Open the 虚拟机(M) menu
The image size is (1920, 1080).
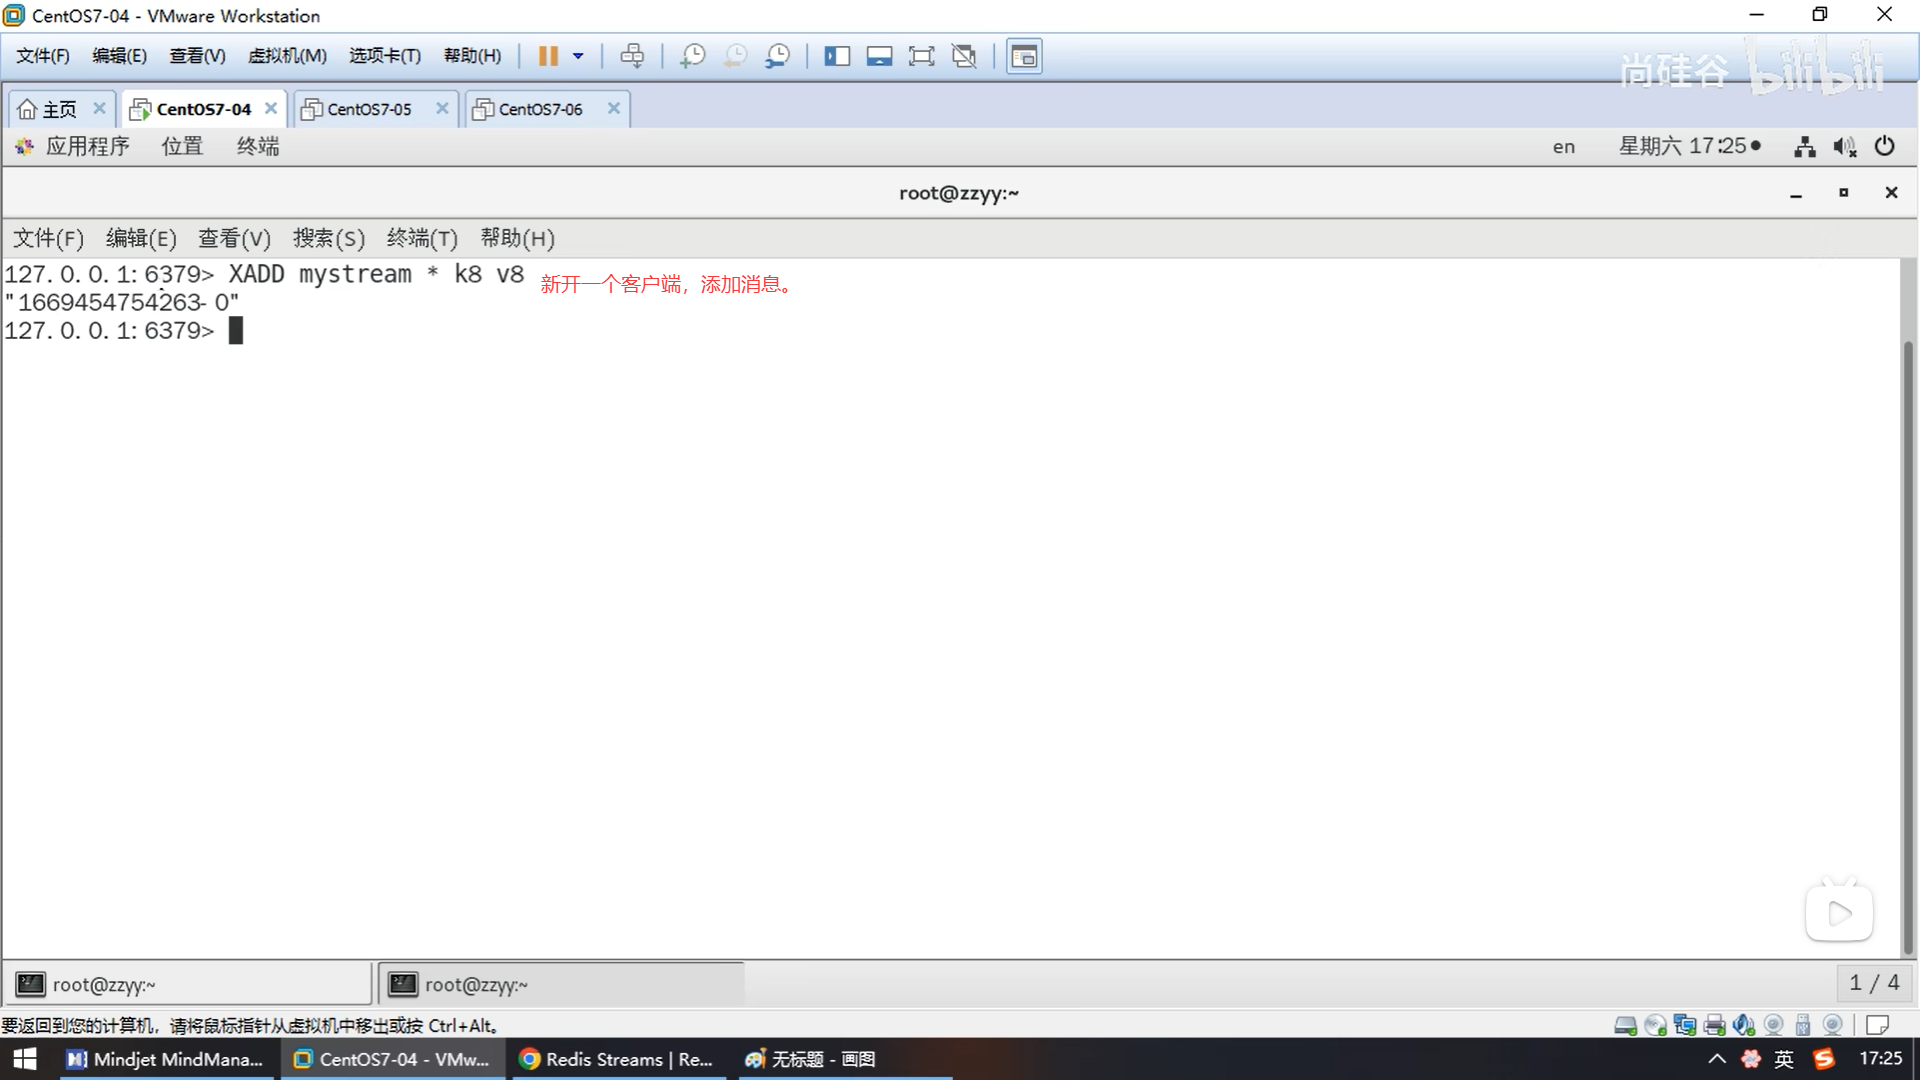[x=287, y=56]
